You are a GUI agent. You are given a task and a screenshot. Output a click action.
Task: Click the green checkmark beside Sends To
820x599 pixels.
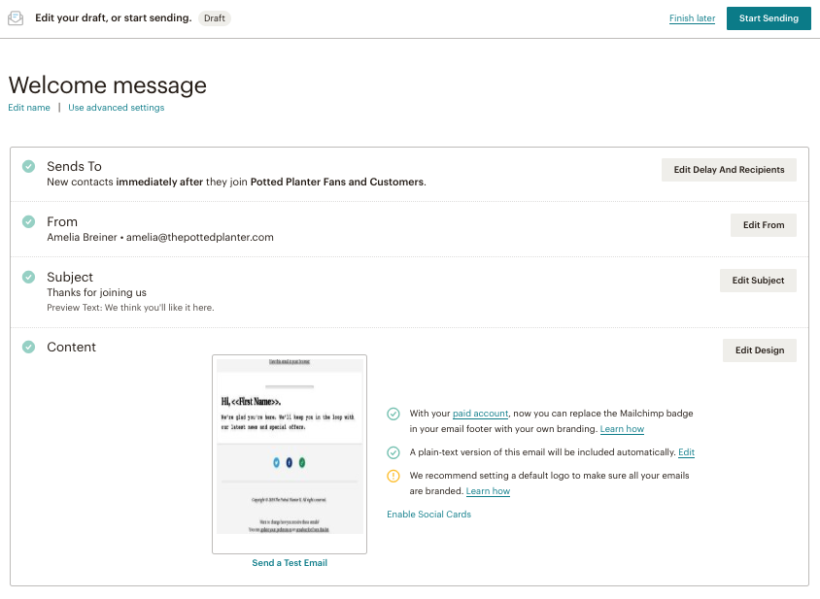[28, 166]
